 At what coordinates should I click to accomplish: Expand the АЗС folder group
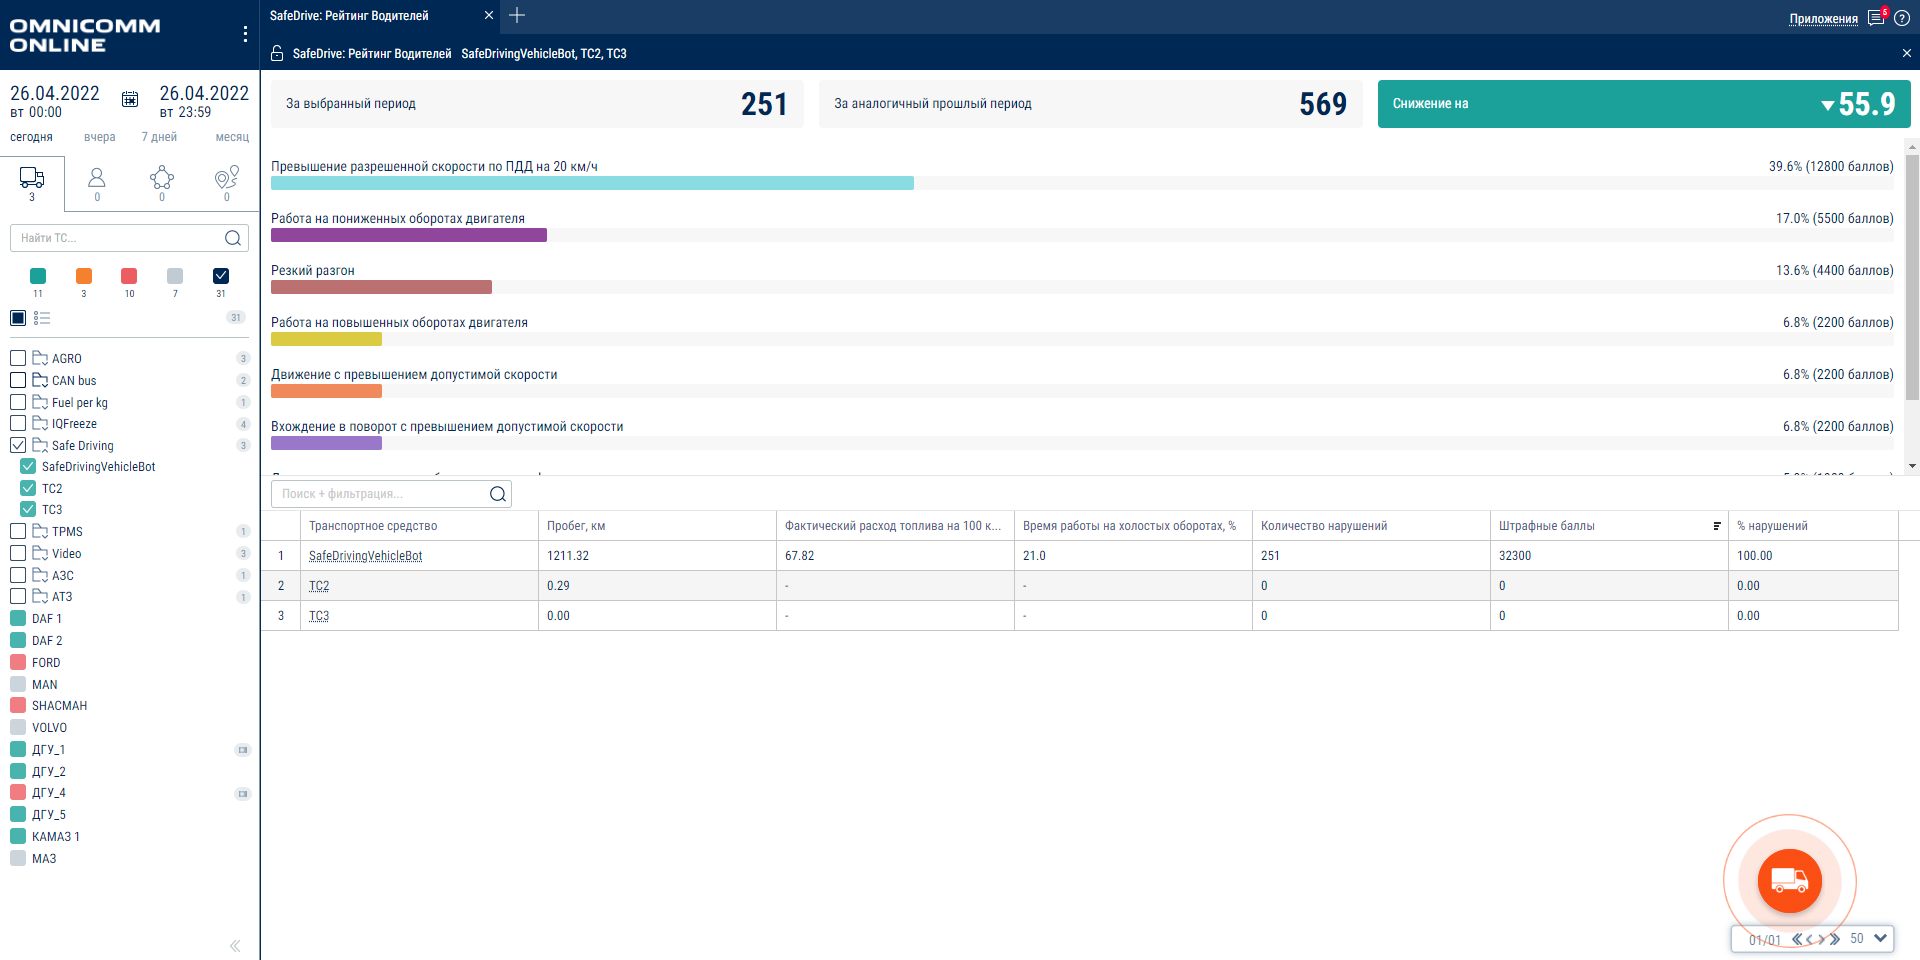[40, 575]
